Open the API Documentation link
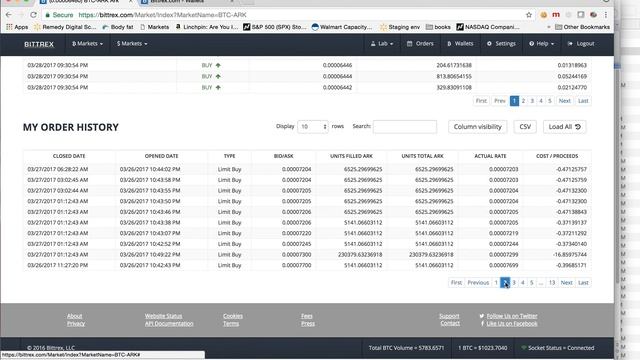The width and height of the screenshot is (640, 360). 169,324
